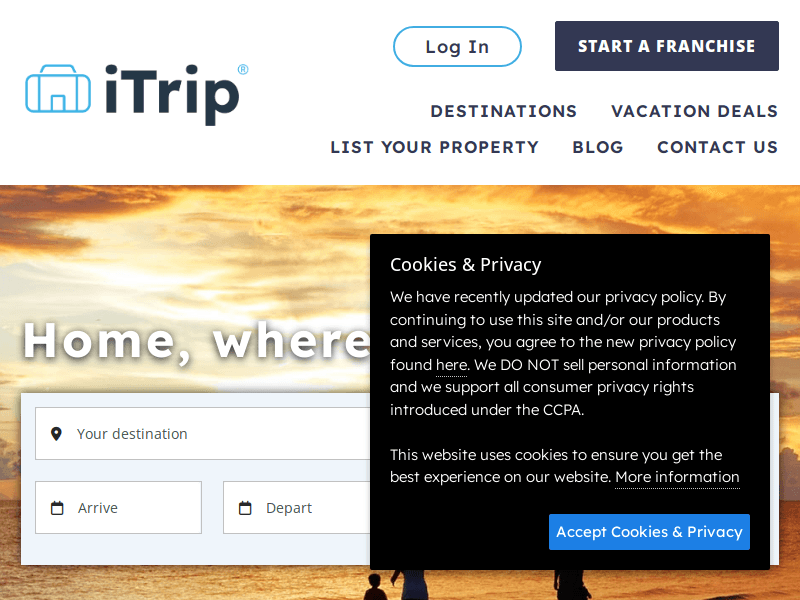This screenshot has height=600, width=800.
Task: Open the Destinations menu item
Action: [x=503, y=111]
